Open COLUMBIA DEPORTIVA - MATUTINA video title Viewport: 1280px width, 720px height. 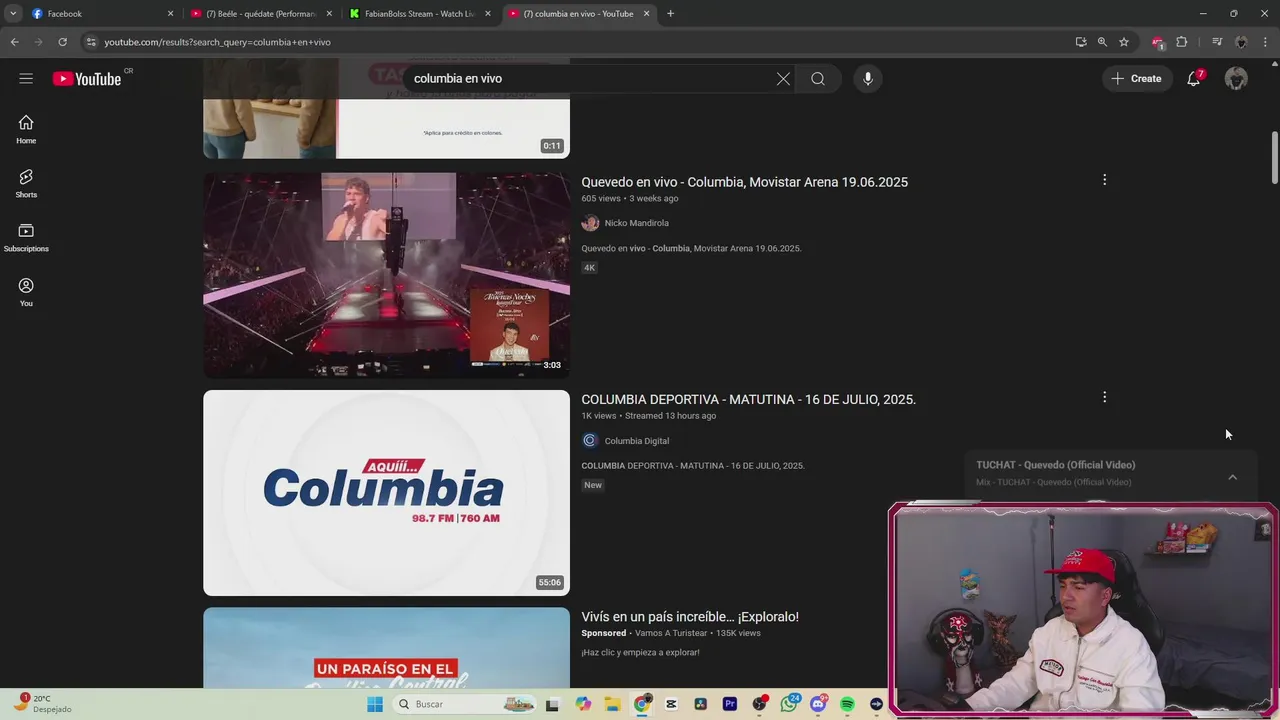749,399
